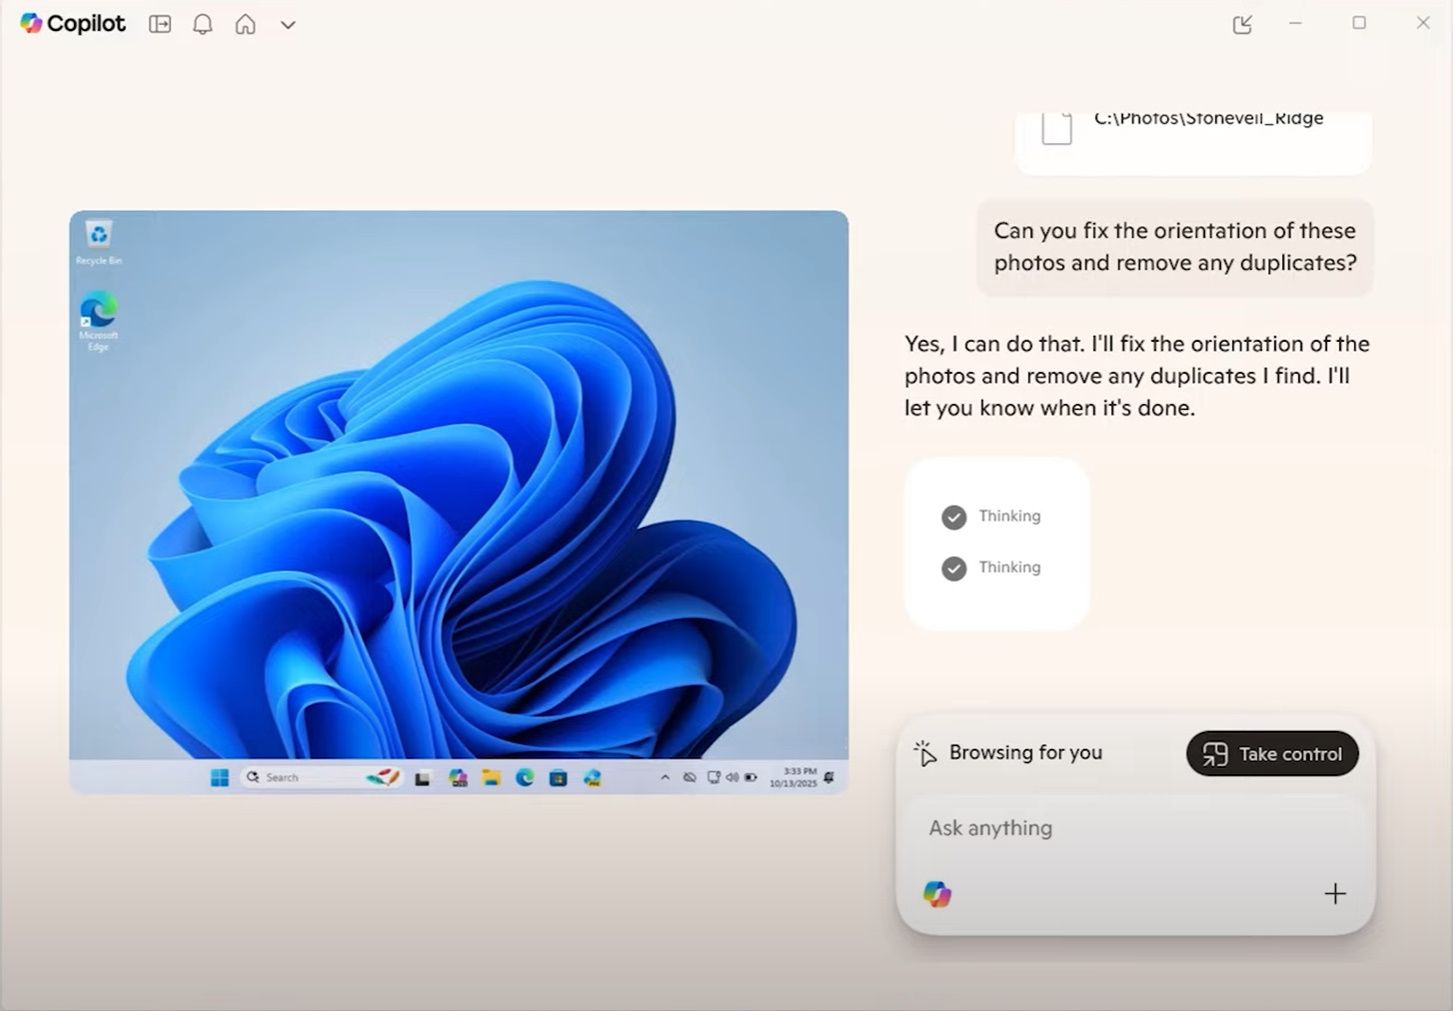1453x1011 pixels.
Task: Open the clock showing 3:33 PM
Action: [793, 777]
